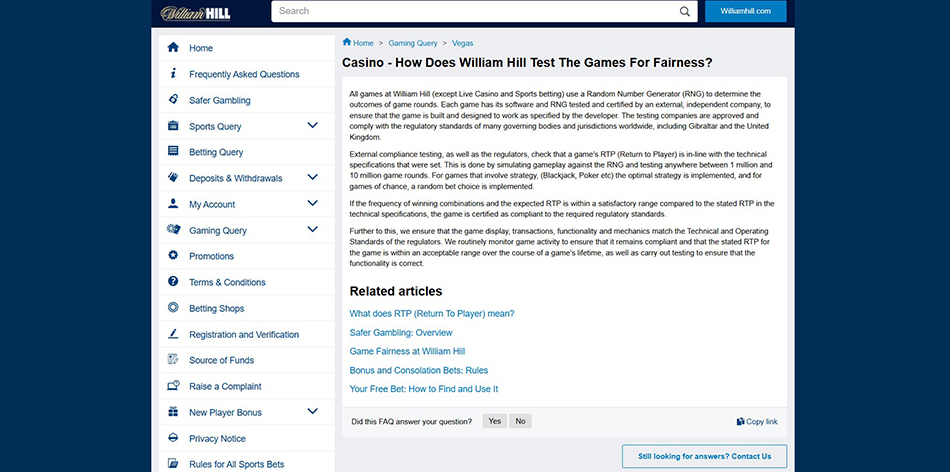
Task: Click the William Hill logo
Action: click(195, 13)
